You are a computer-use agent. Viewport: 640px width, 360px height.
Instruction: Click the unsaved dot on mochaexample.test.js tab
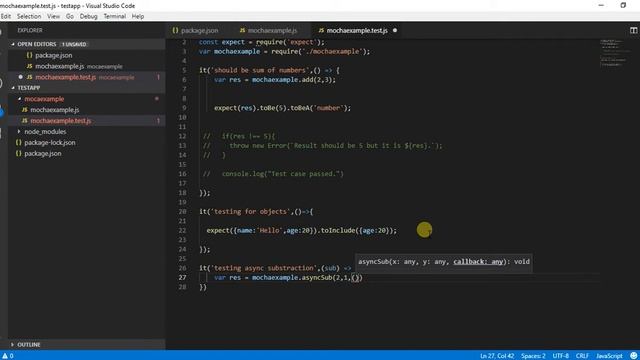pyautogui.click(x=395, y=31)
